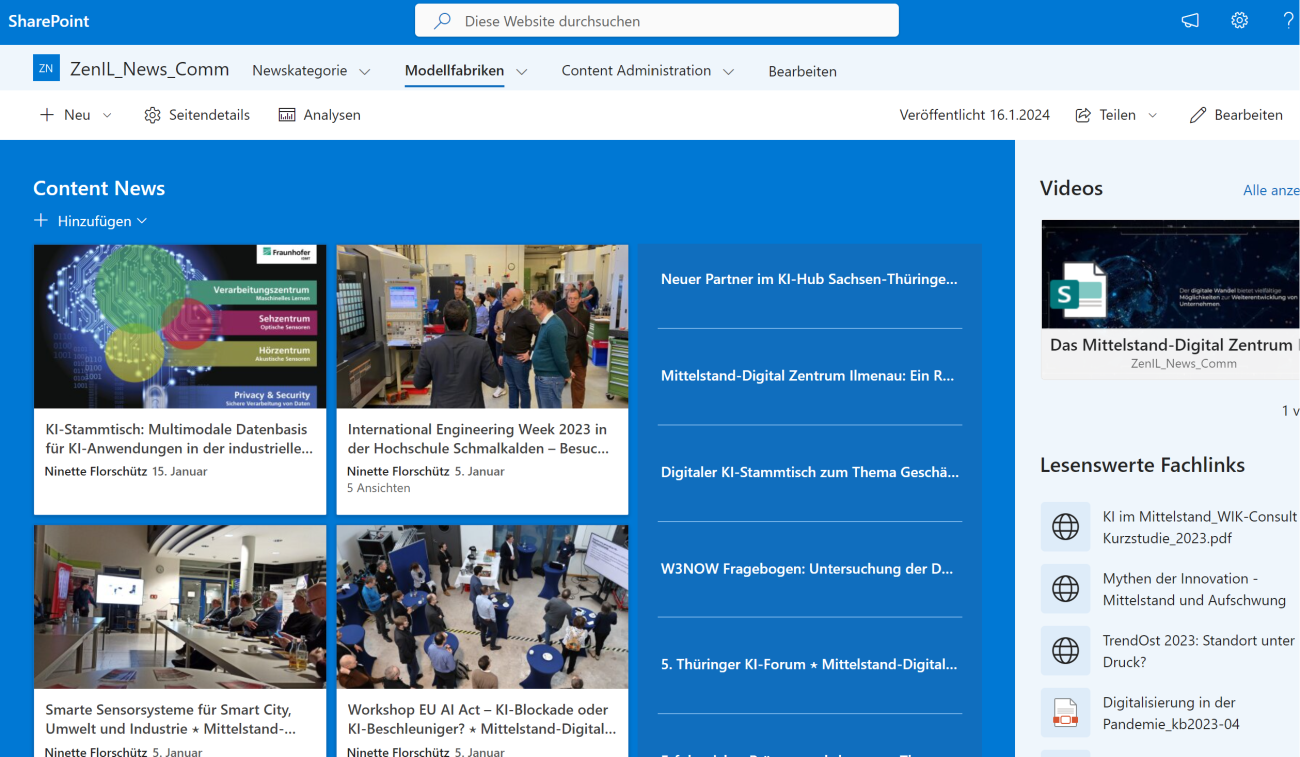Click the Seitendetails gear icon

click(152, 115)
